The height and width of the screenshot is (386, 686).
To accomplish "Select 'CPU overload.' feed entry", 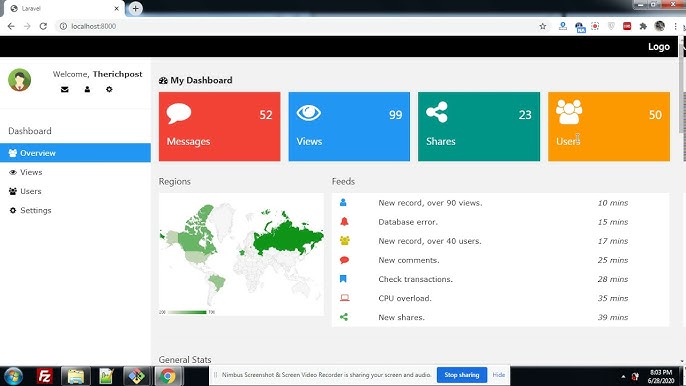I will tap(405, 298).
